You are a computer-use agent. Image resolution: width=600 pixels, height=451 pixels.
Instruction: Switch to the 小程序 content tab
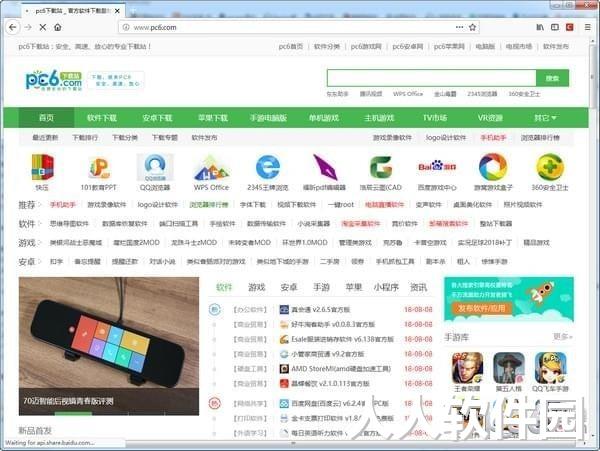pyautogui.click(x=386, y=287)
